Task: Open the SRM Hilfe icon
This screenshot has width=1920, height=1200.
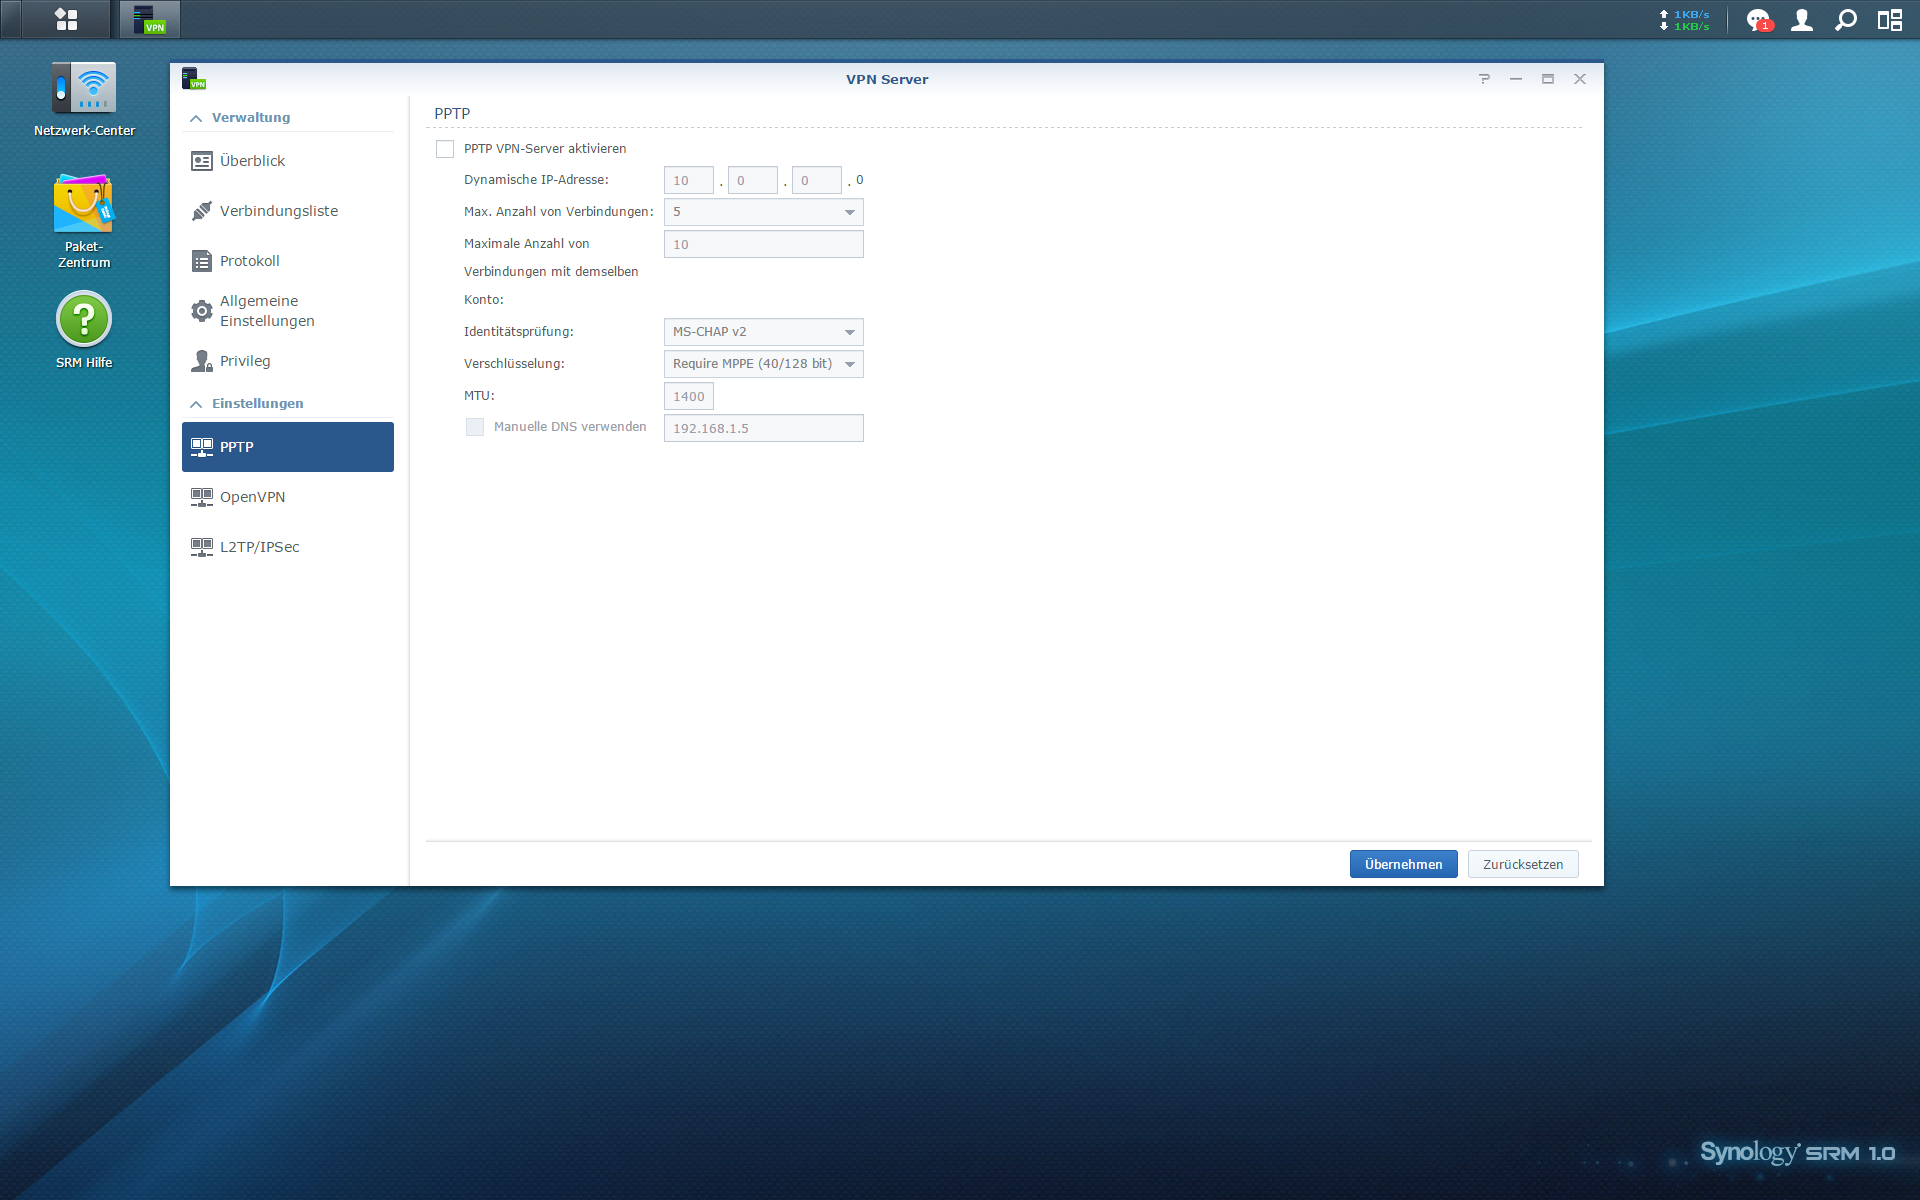Action: [84, 320]
